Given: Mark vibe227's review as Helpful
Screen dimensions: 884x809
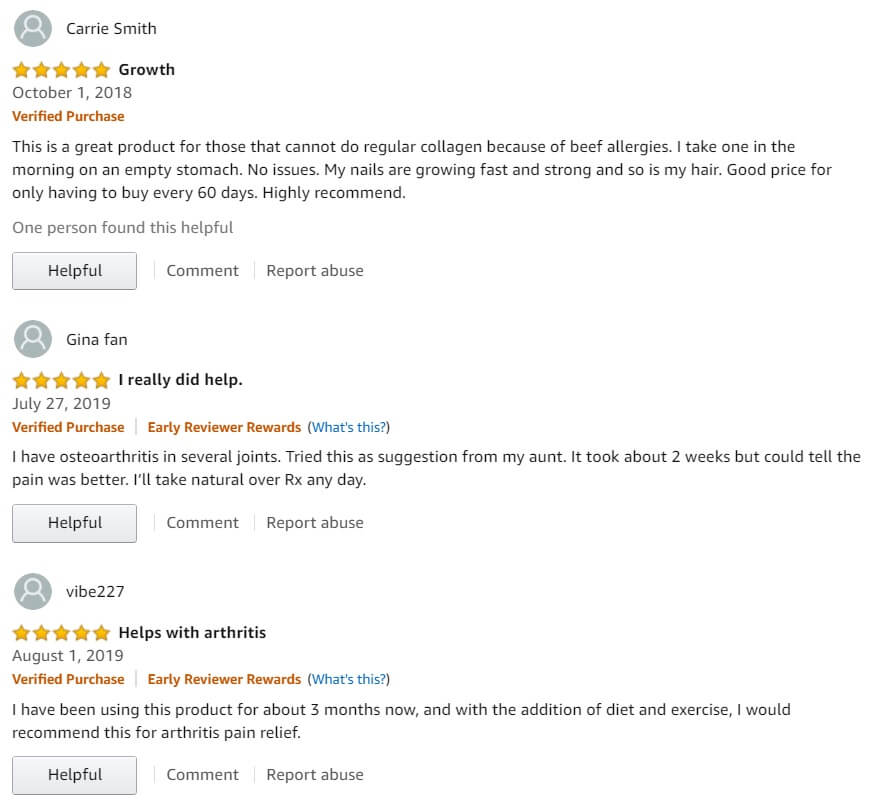Looking at the screenshot, I should pos(74,775).
